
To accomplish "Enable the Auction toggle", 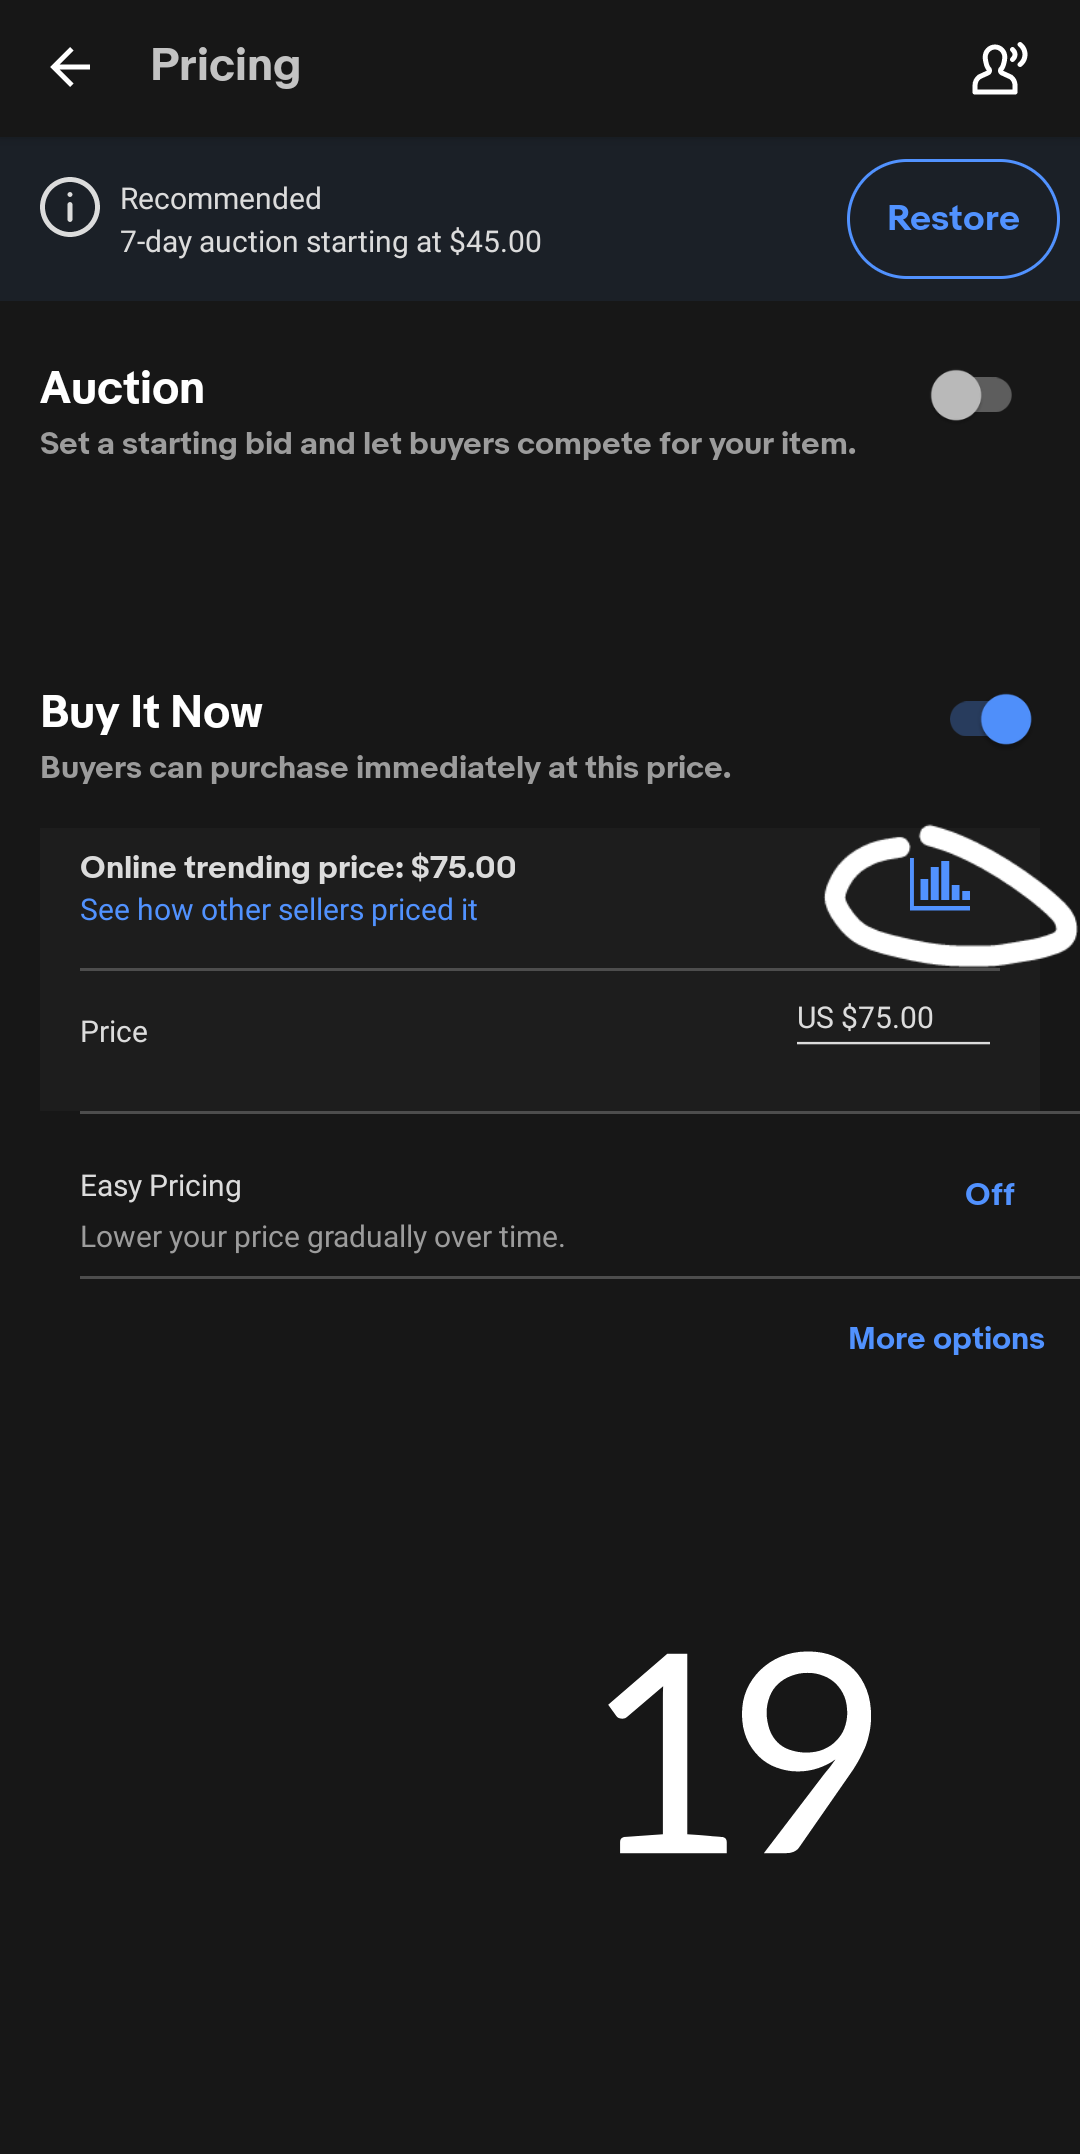I will [971, 395].
